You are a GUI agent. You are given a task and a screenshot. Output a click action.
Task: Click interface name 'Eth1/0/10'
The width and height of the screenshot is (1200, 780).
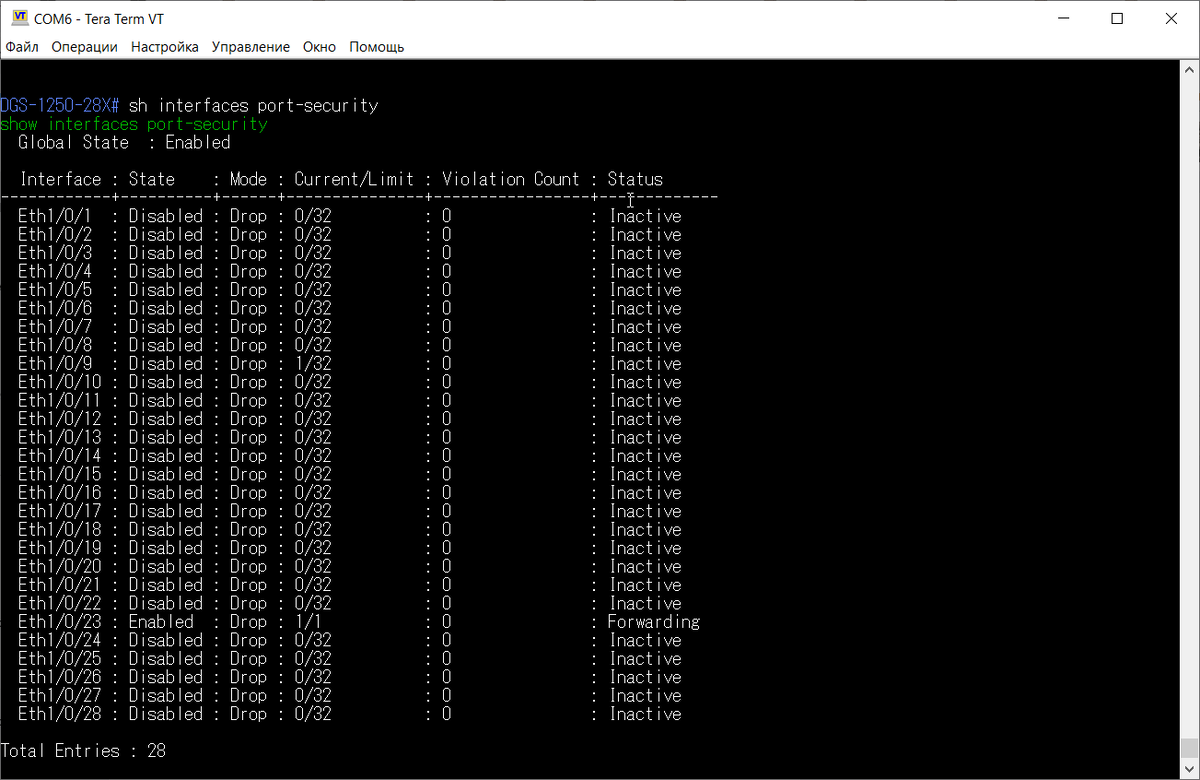(x=60, y=382)
